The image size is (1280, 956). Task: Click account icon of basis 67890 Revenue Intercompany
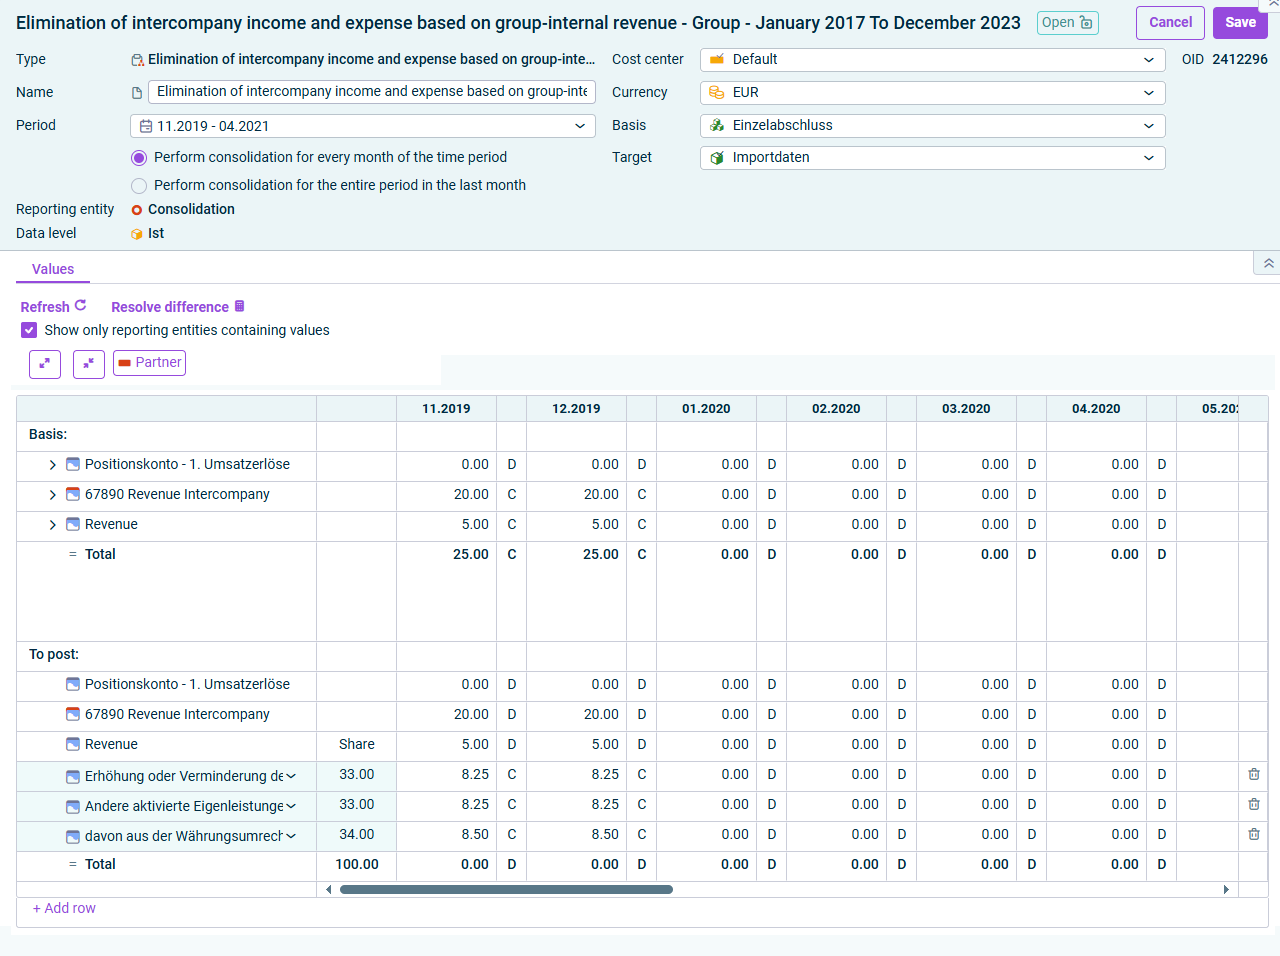click(x=73, y=495)
